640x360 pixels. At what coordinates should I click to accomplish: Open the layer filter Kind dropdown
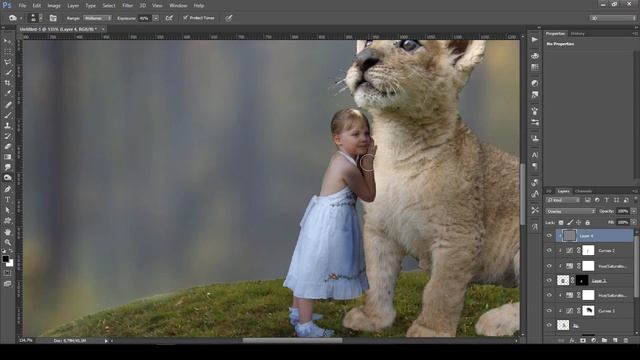coord(563,200)
